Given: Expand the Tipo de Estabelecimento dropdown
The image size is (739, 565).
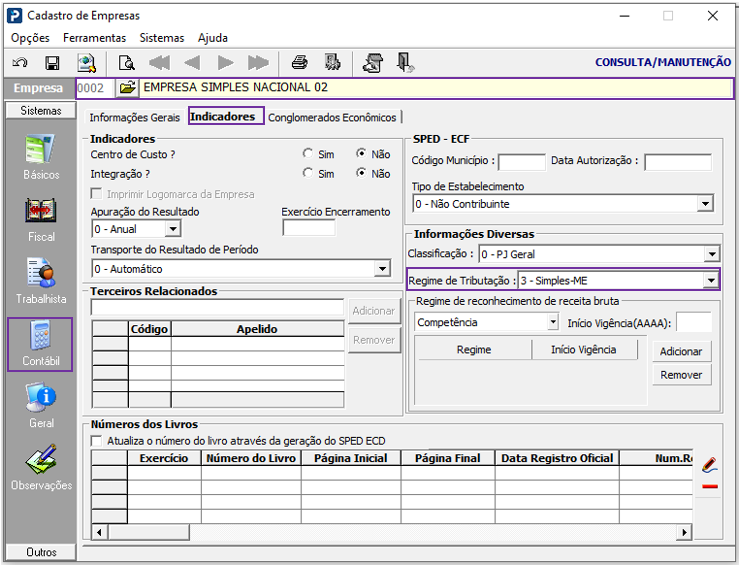Looking at the screenshot, I should pyautogui.click(x=705, y=204).
